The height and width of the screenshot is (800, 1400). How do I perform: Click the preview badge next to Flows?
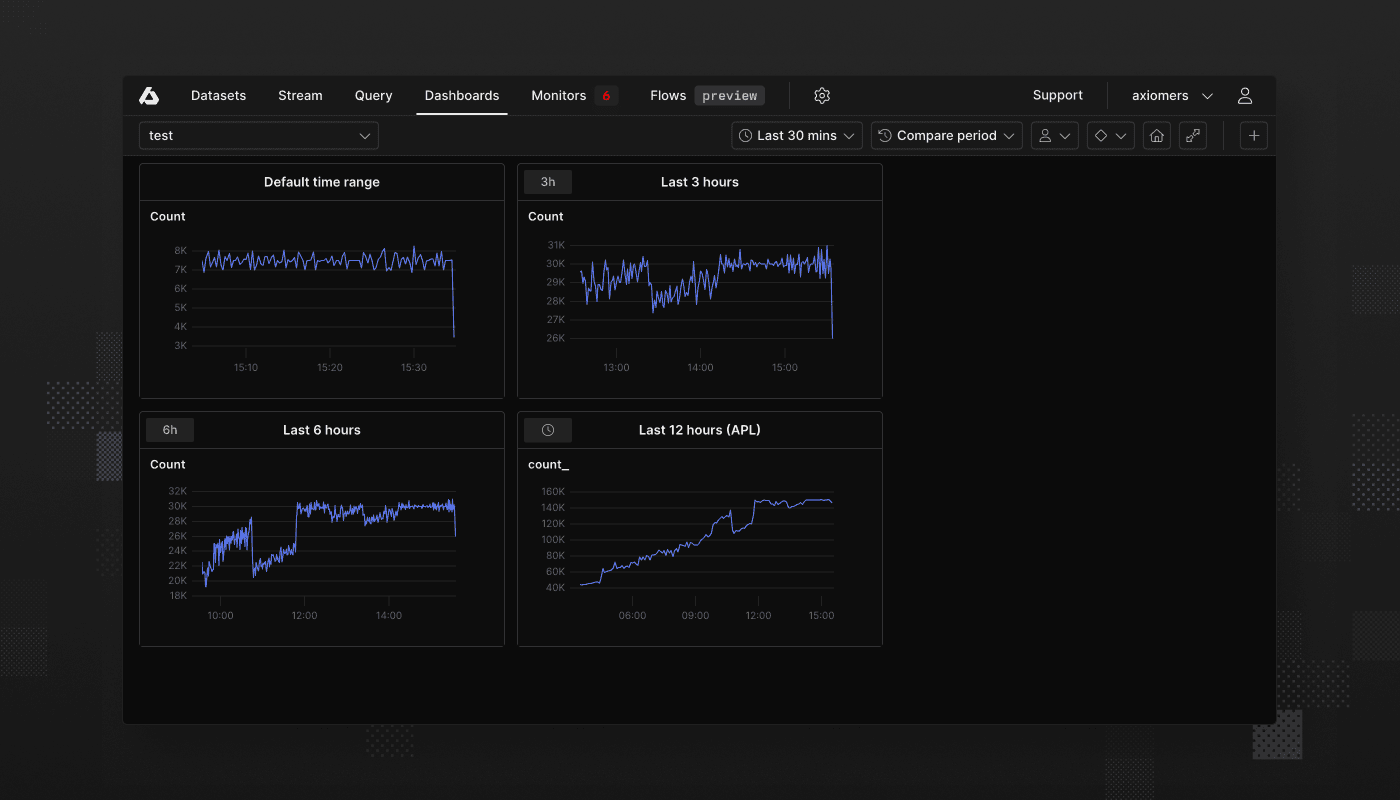pyautogui.click(x=729, y=95)
